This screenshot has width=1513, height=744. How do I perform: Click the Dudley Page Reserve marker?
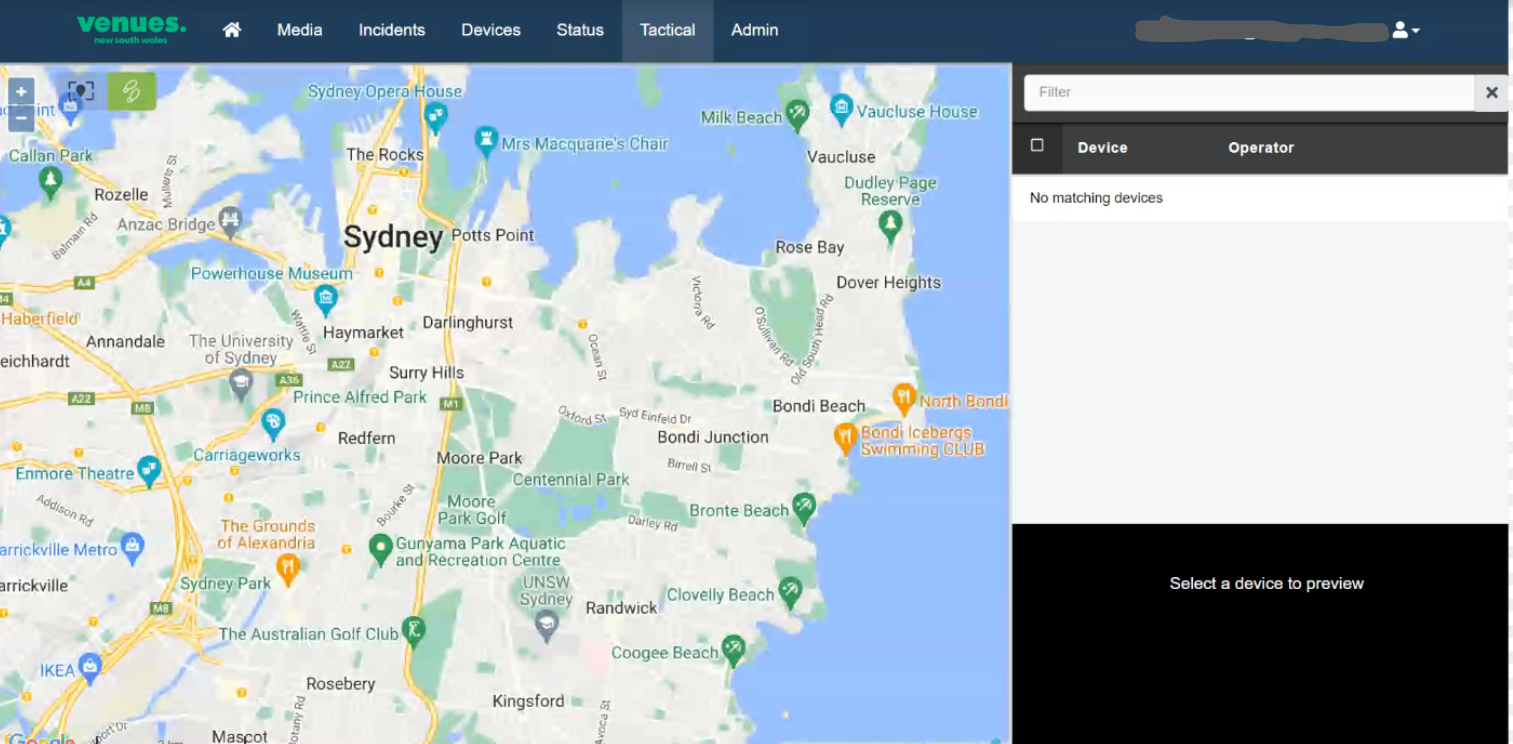890,226
